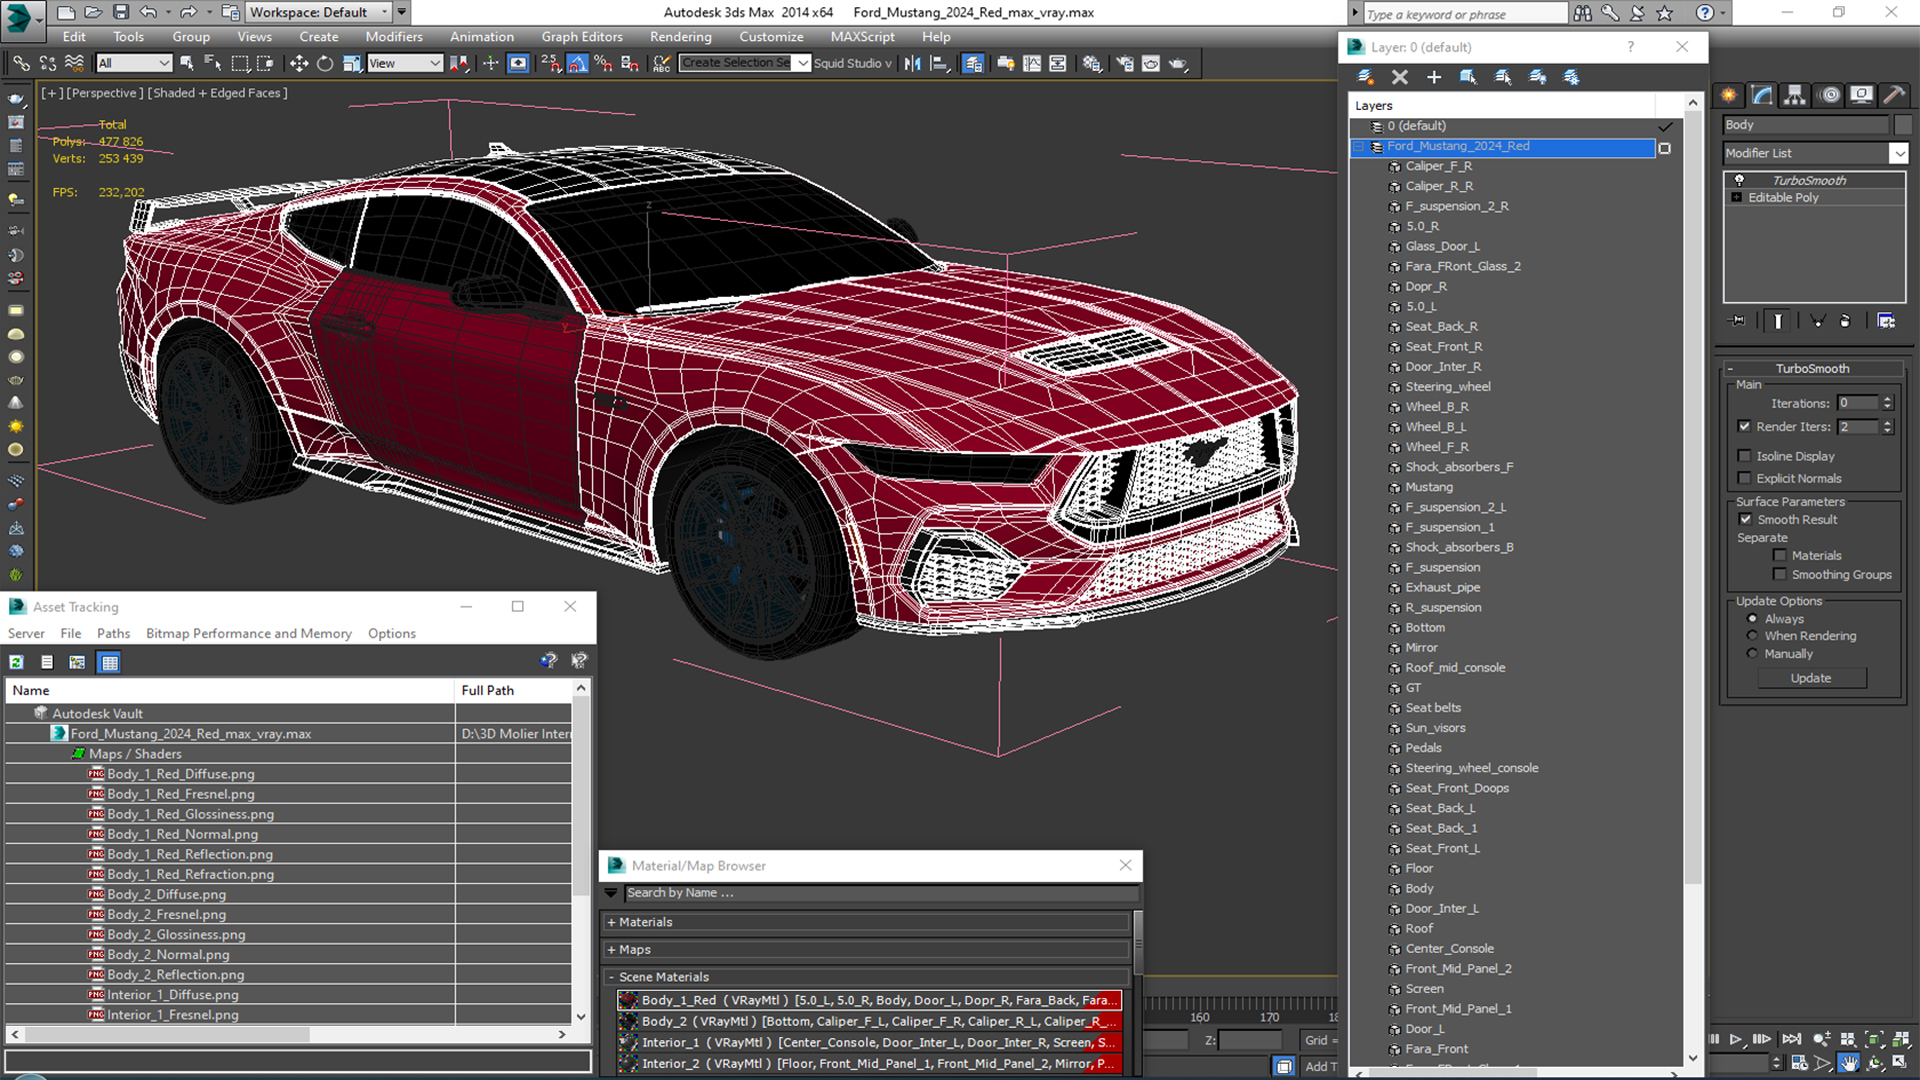1920x1080 pixels.
Task: Open the Modifier List dropdown
Action: (1898, 153)
